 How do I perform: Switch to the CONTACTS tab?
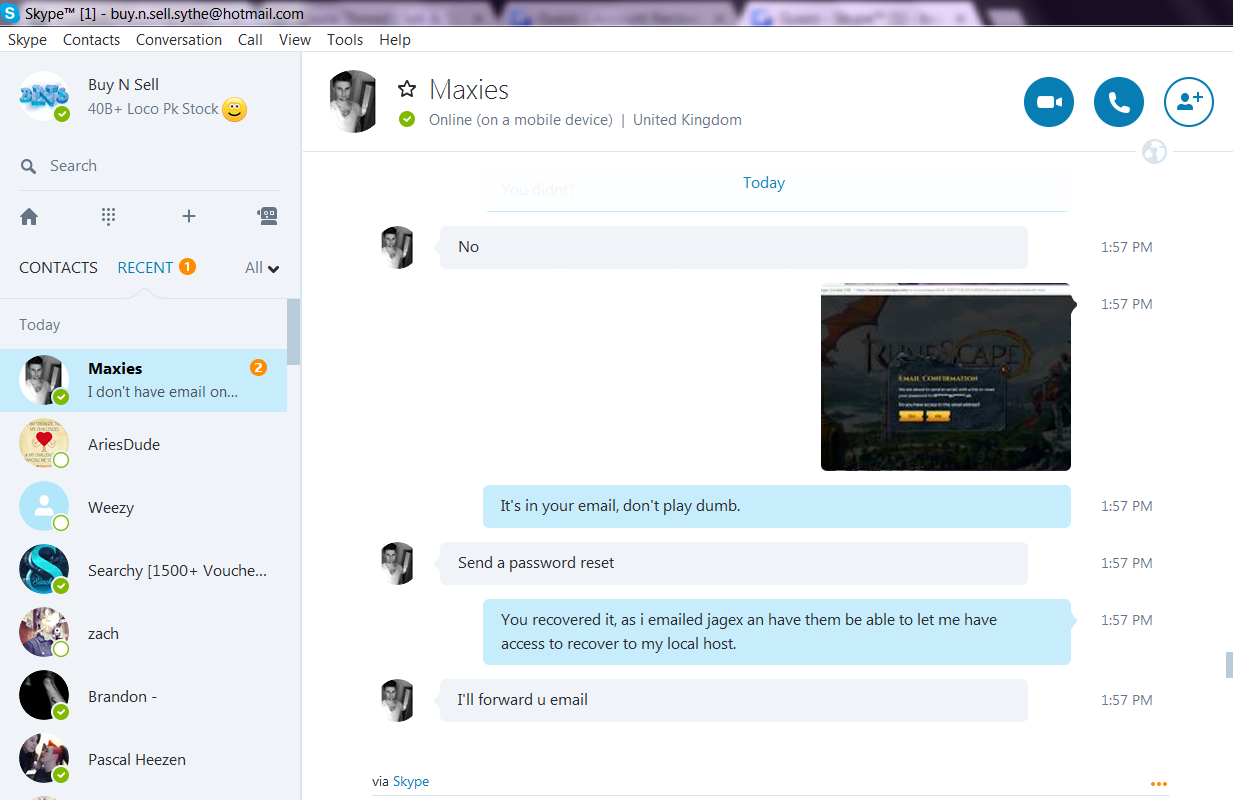point(59,268)
